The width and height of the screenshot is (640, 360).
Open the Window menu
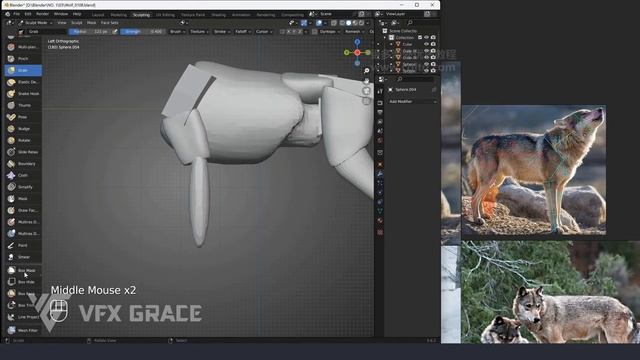click(x=61, y=14)
